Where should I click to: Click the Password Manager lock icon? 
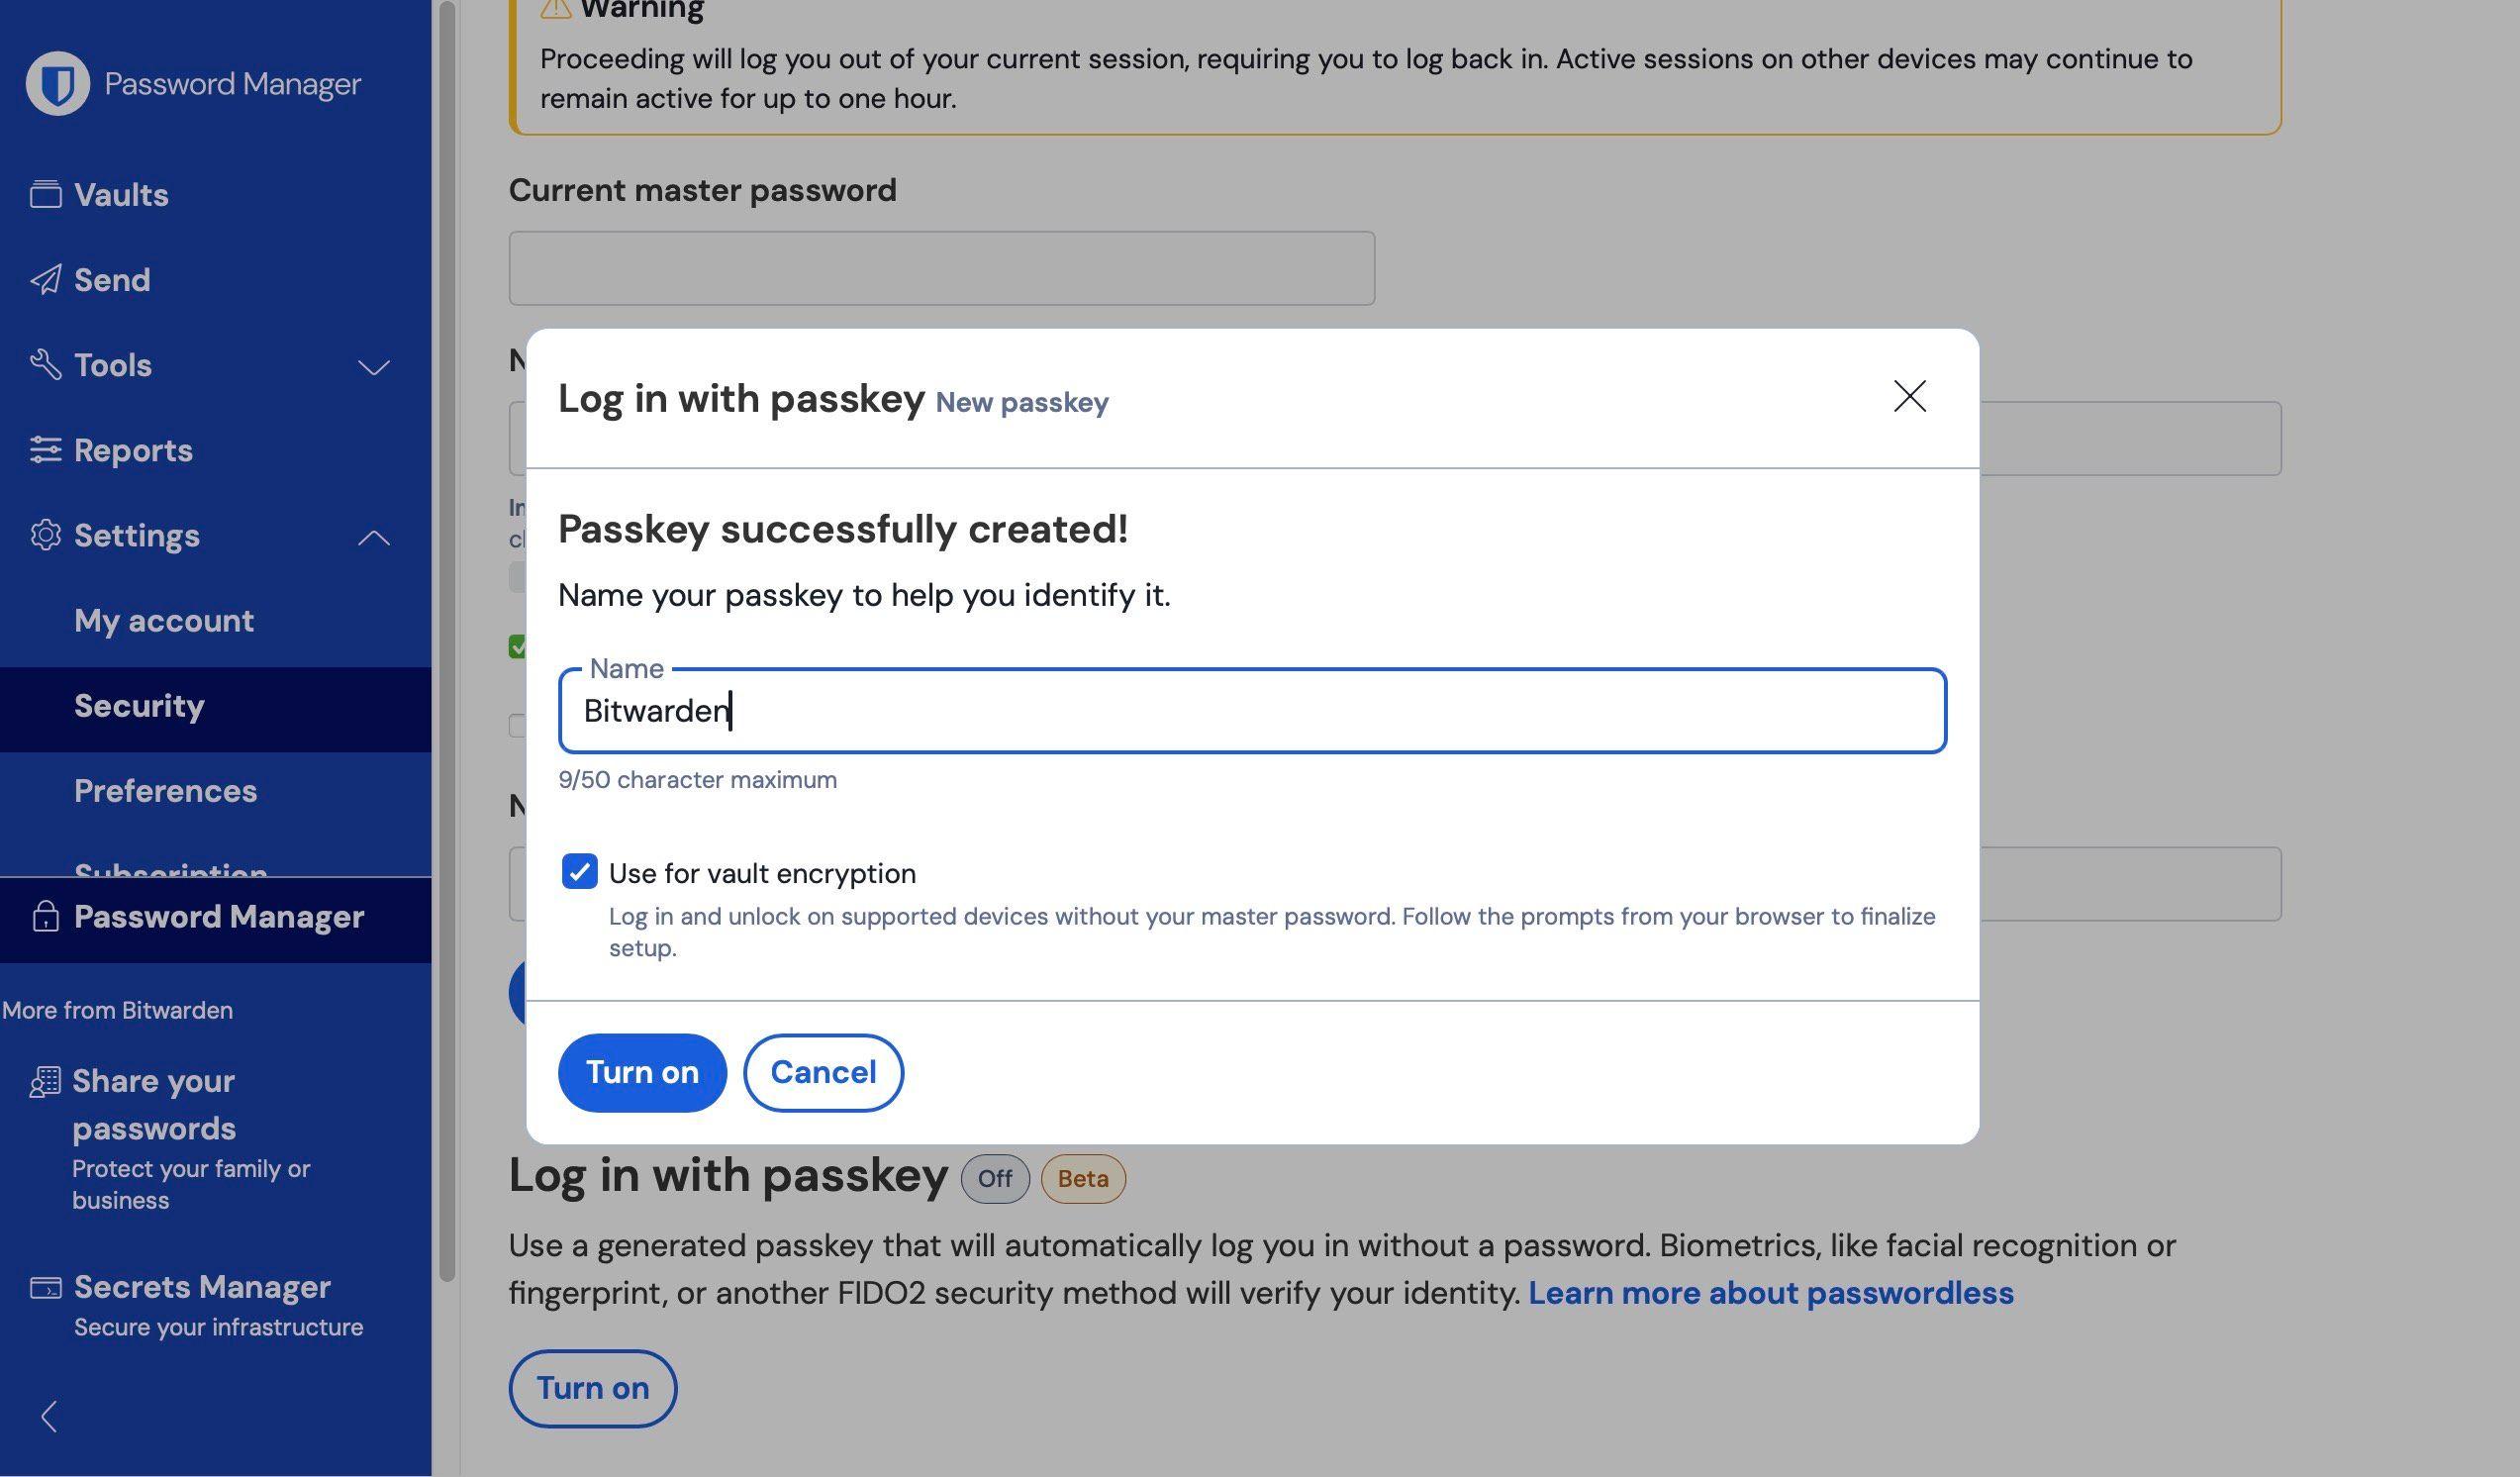[45, 916]
